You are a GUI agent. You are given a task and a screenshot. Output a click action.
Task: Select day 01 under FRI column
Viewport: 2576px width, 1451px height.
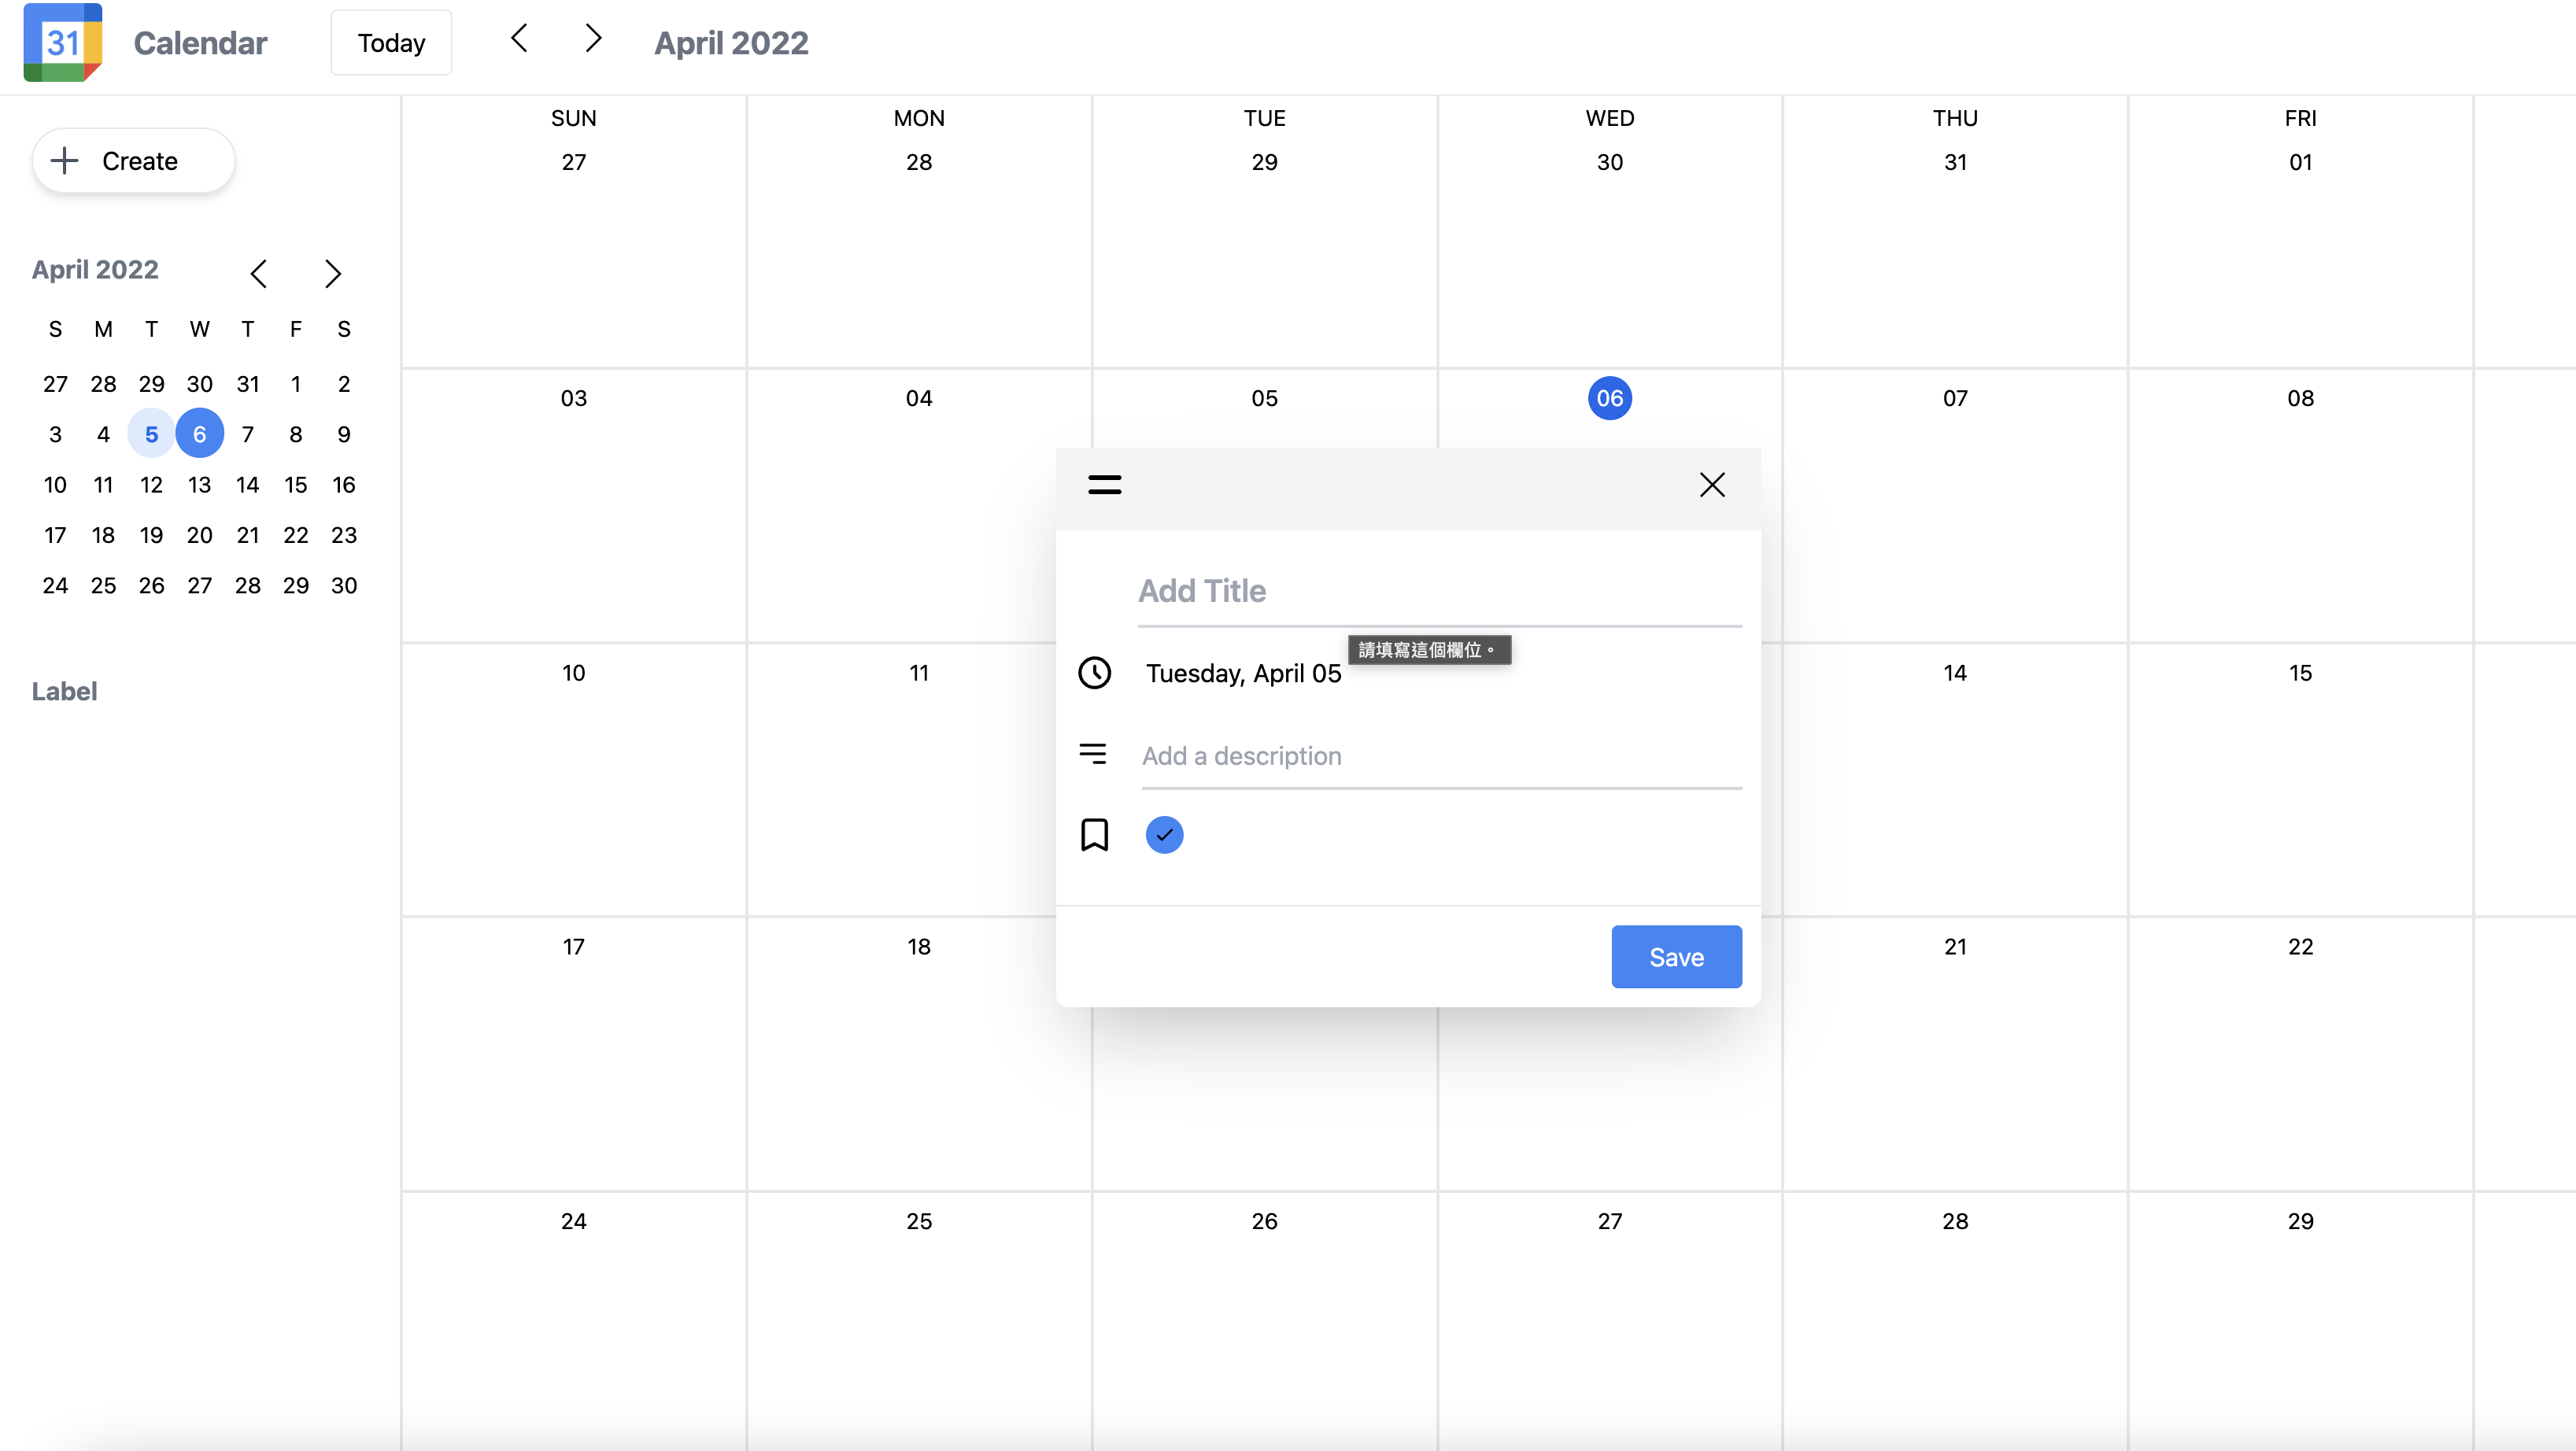pos(2300,162)
